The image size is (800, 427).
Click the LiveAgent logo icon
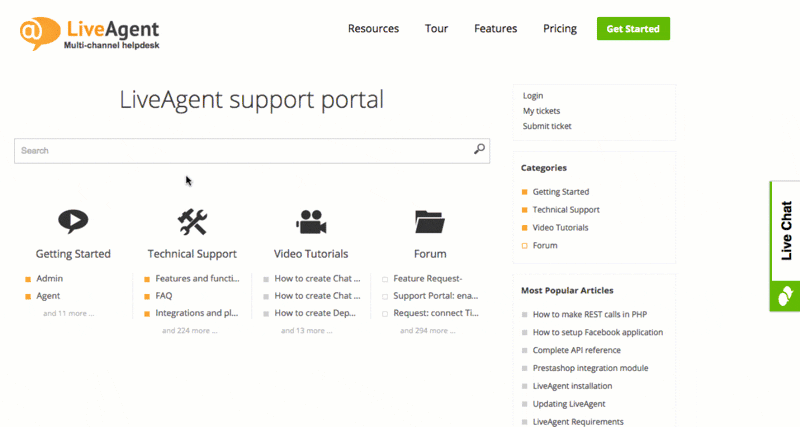pyautogui.click(x=35, y=31)
